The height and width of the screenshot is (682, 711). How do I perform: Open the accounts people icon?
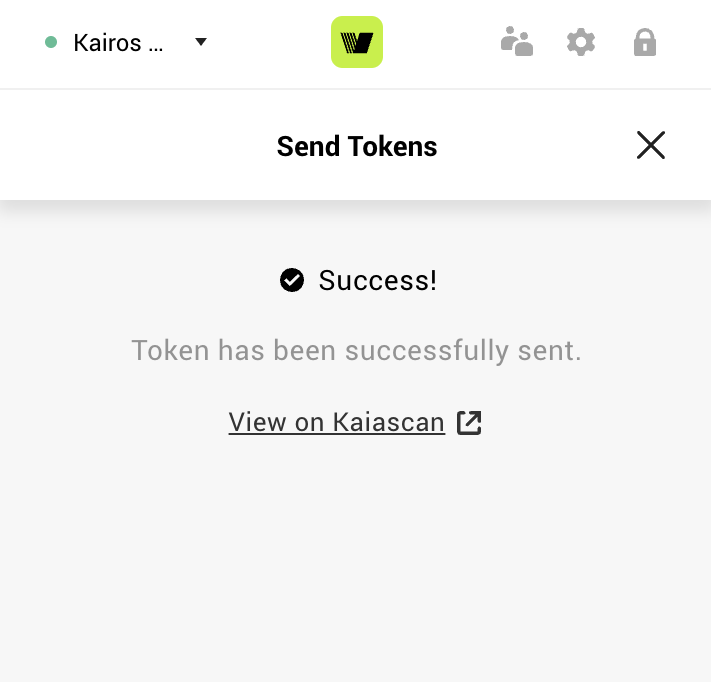pos(517,42)
